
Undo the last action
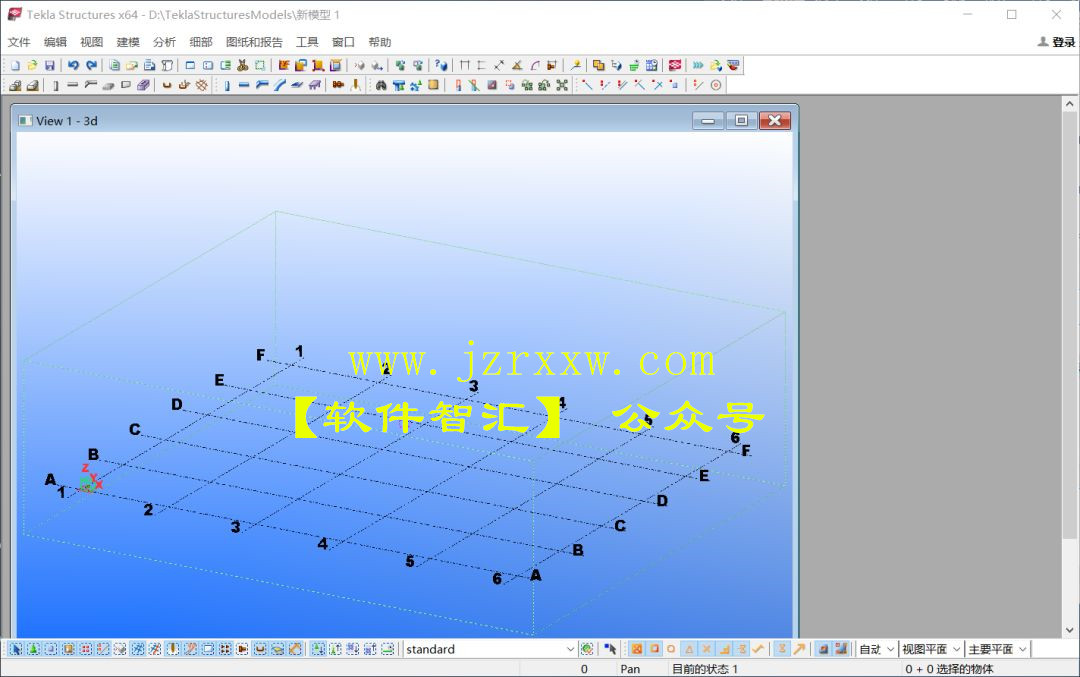click(73, 65)
